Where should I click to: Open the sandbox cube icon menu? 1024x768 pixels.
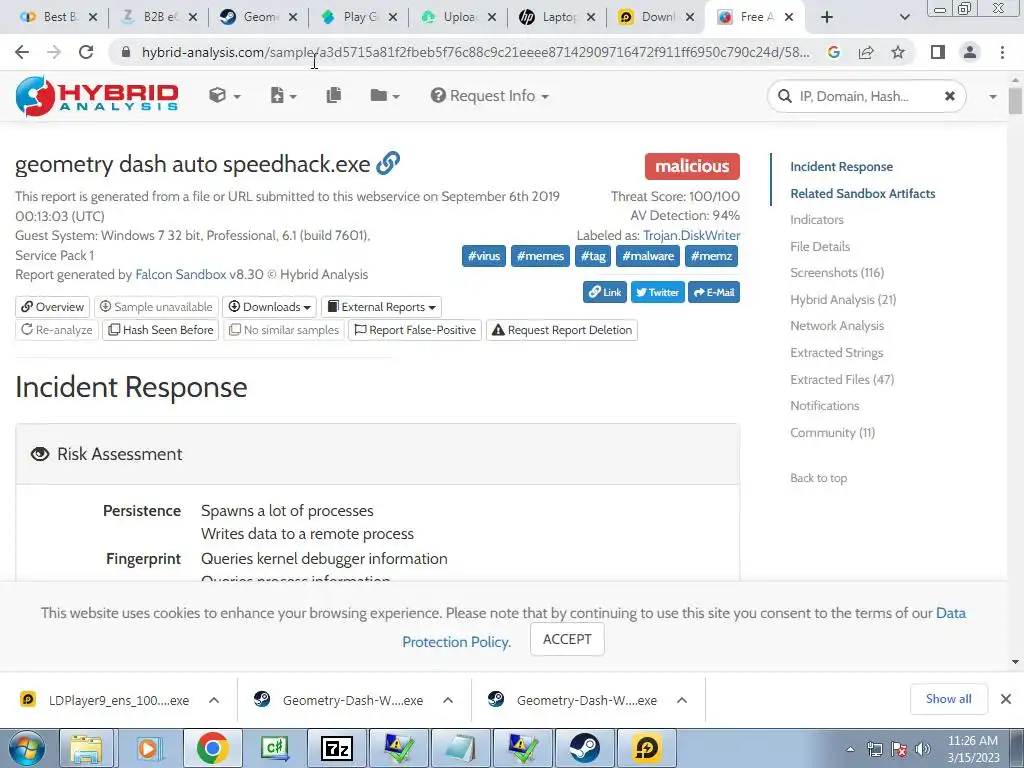(x=224, y=96)
